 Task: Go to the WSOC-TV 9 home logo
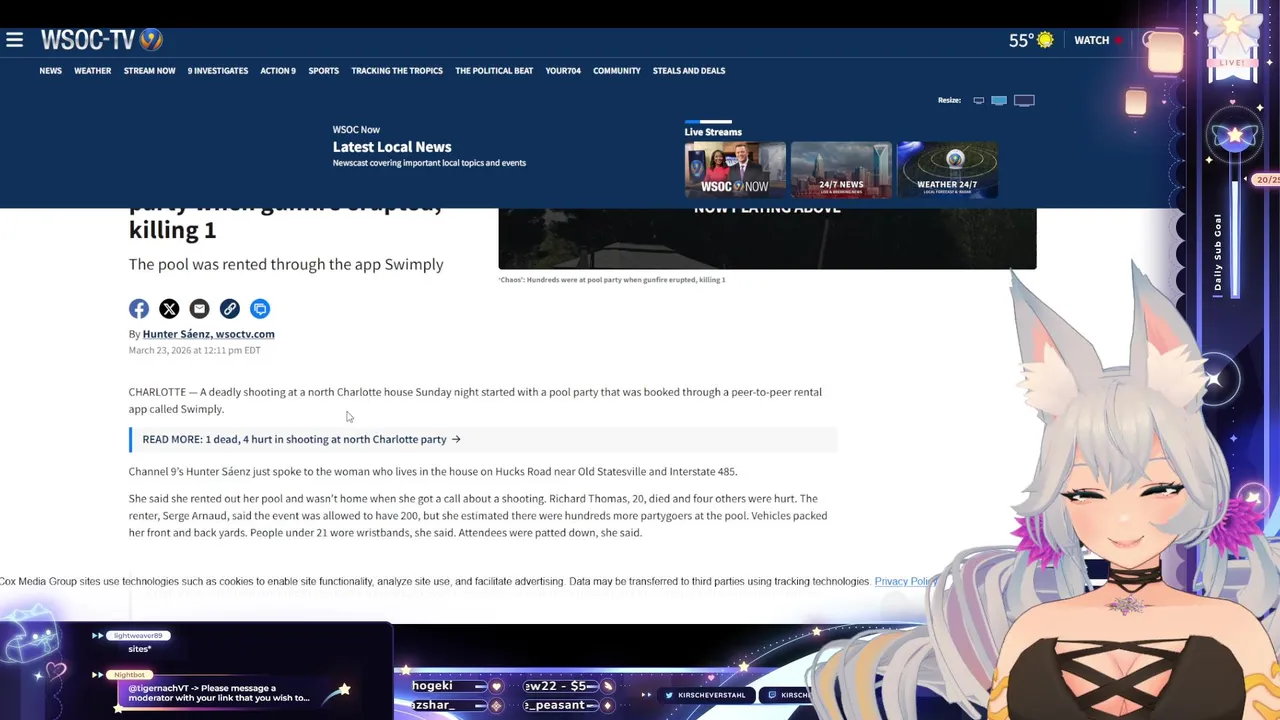101,40
